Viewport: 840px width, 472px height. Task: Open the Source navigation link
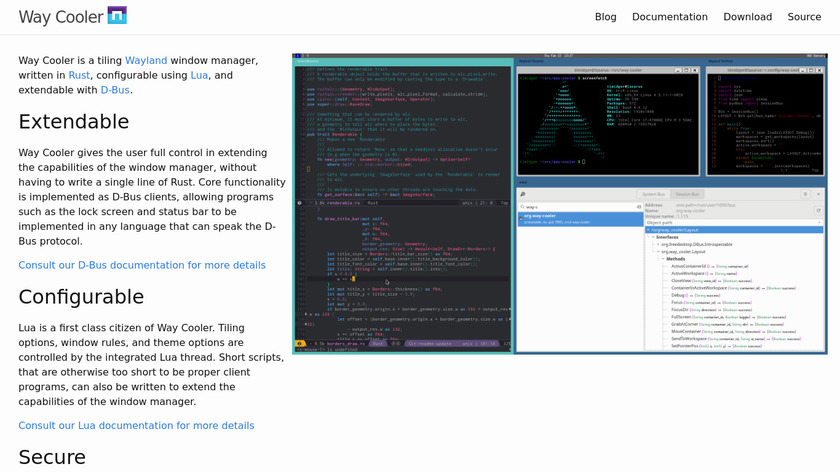click(803, 17)
